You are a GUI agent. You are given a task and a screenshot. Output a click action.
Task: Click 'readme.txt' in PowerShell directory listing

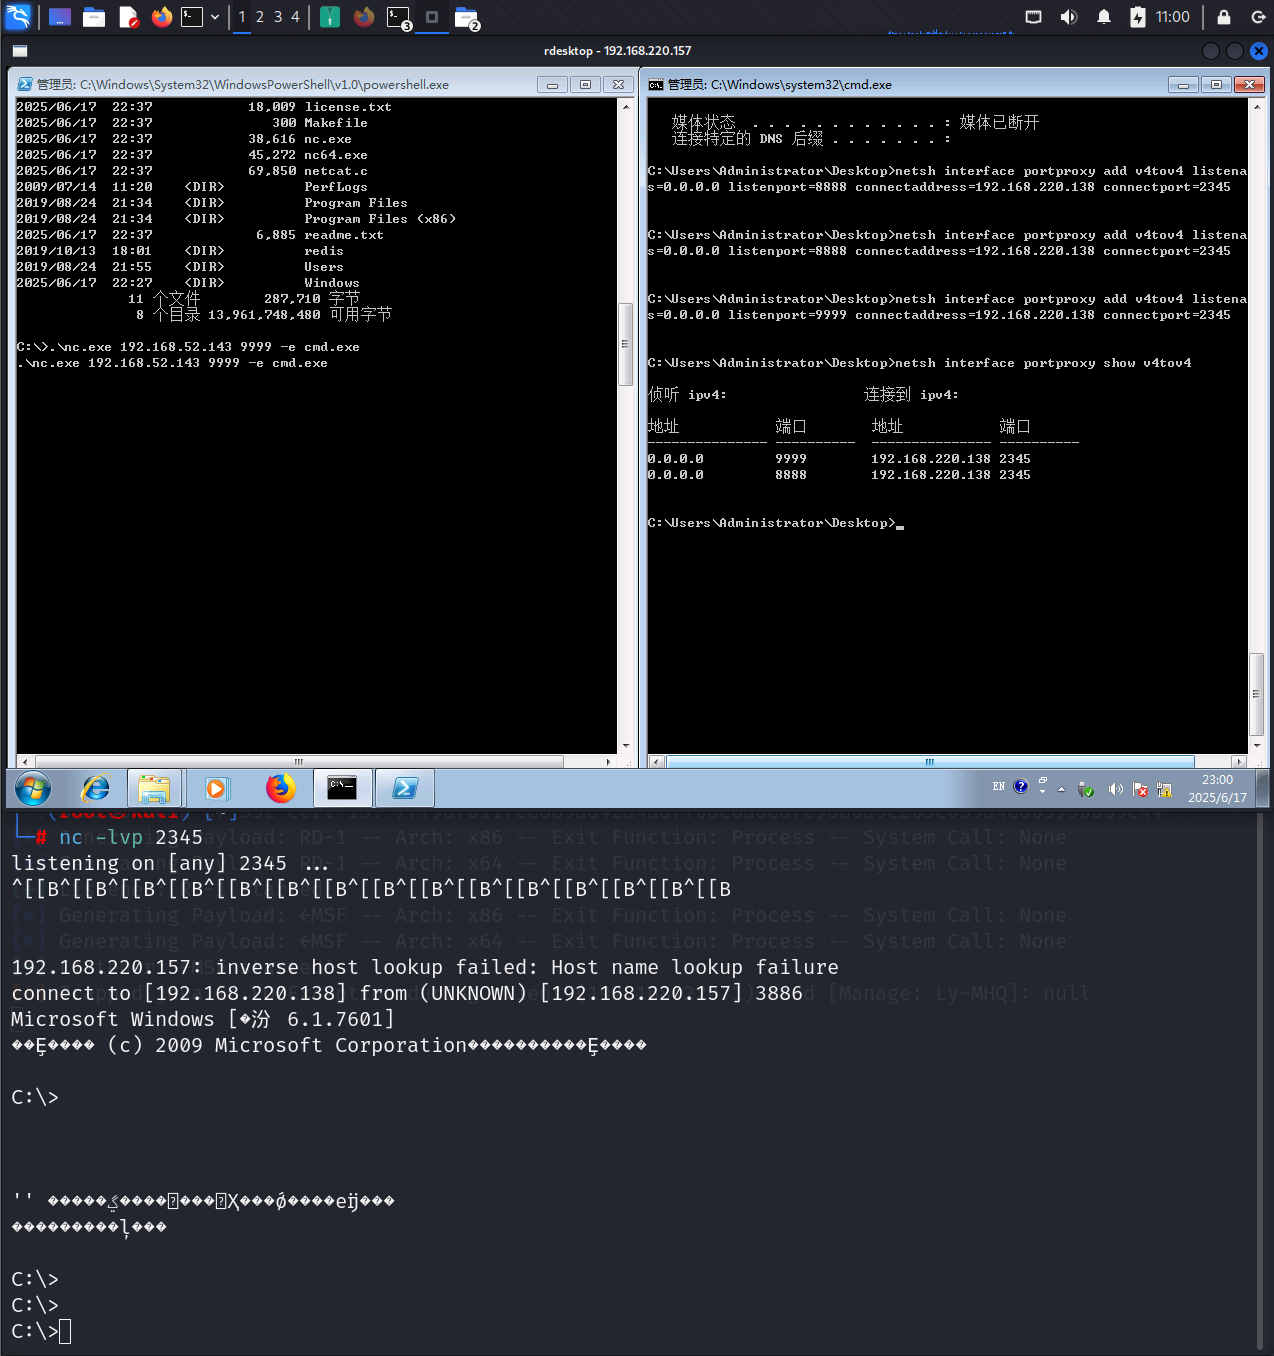pos(344,235)
